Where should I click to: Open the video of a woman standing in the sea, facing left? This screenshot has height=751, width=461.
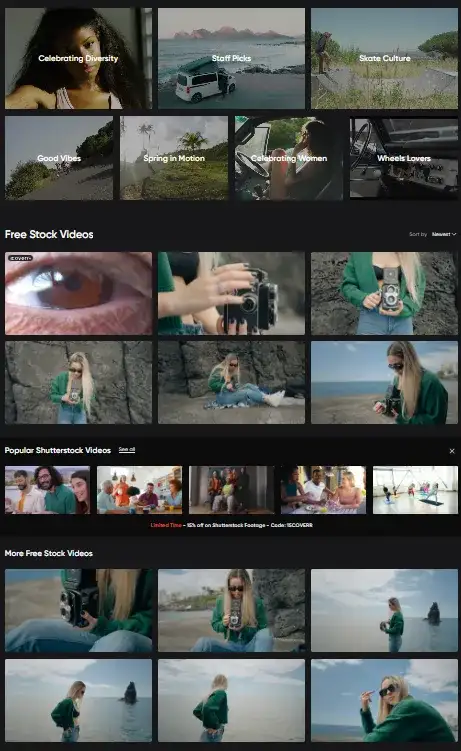click(384, 610)
